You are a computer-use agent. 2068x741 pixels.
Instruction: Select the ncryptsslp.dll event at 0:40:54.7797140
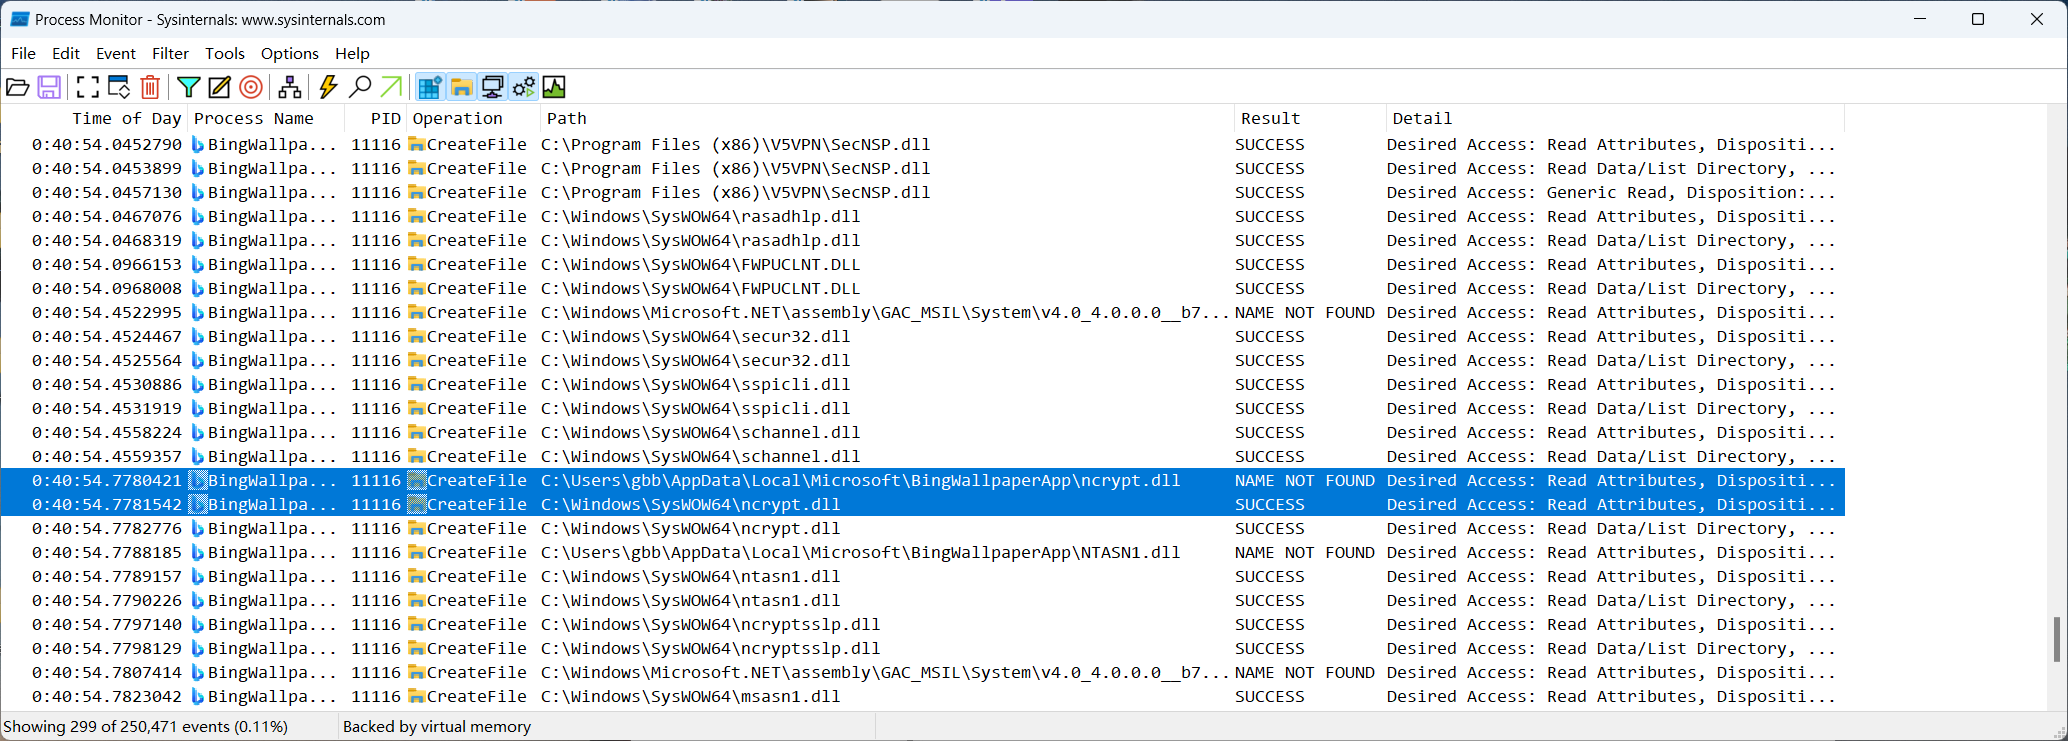coord(923,624)
